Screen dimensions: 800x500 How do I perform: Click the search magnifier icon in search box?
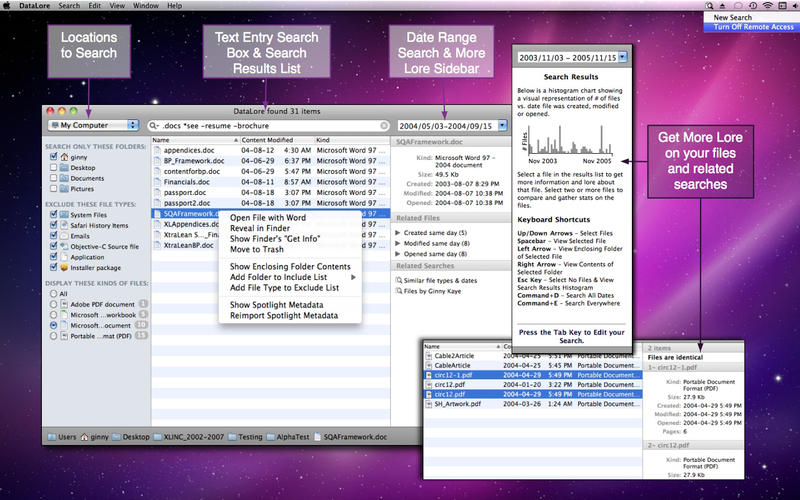tap(154, 126)
